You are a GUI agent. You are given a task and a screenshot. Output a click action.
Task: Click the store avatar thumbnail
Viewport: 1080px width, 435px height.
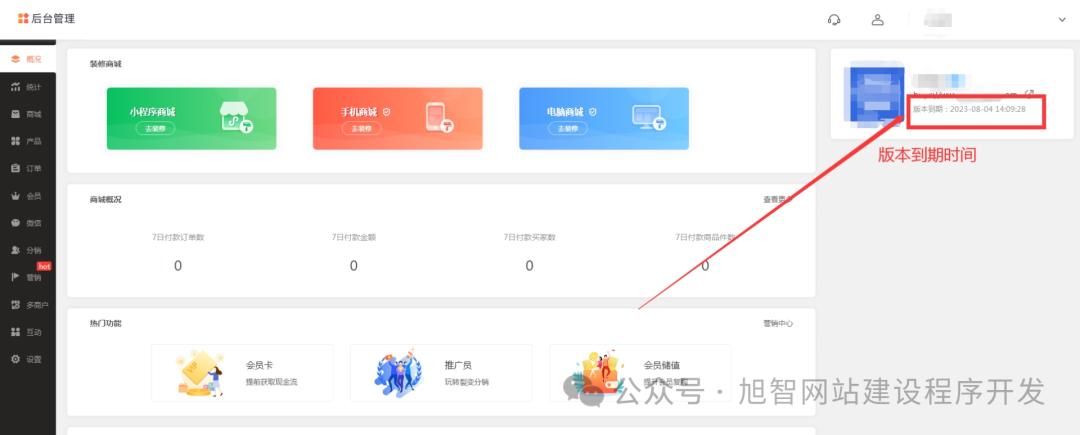(x=873, y=96)
